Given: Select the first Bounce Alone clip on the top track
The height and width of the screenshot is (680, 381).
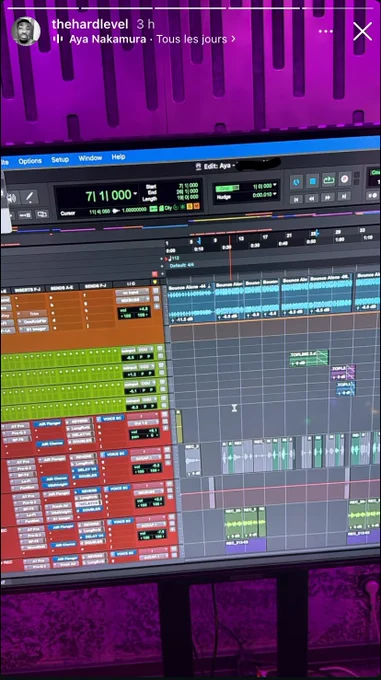Looking at the screenshot, I should click(190, 304).
